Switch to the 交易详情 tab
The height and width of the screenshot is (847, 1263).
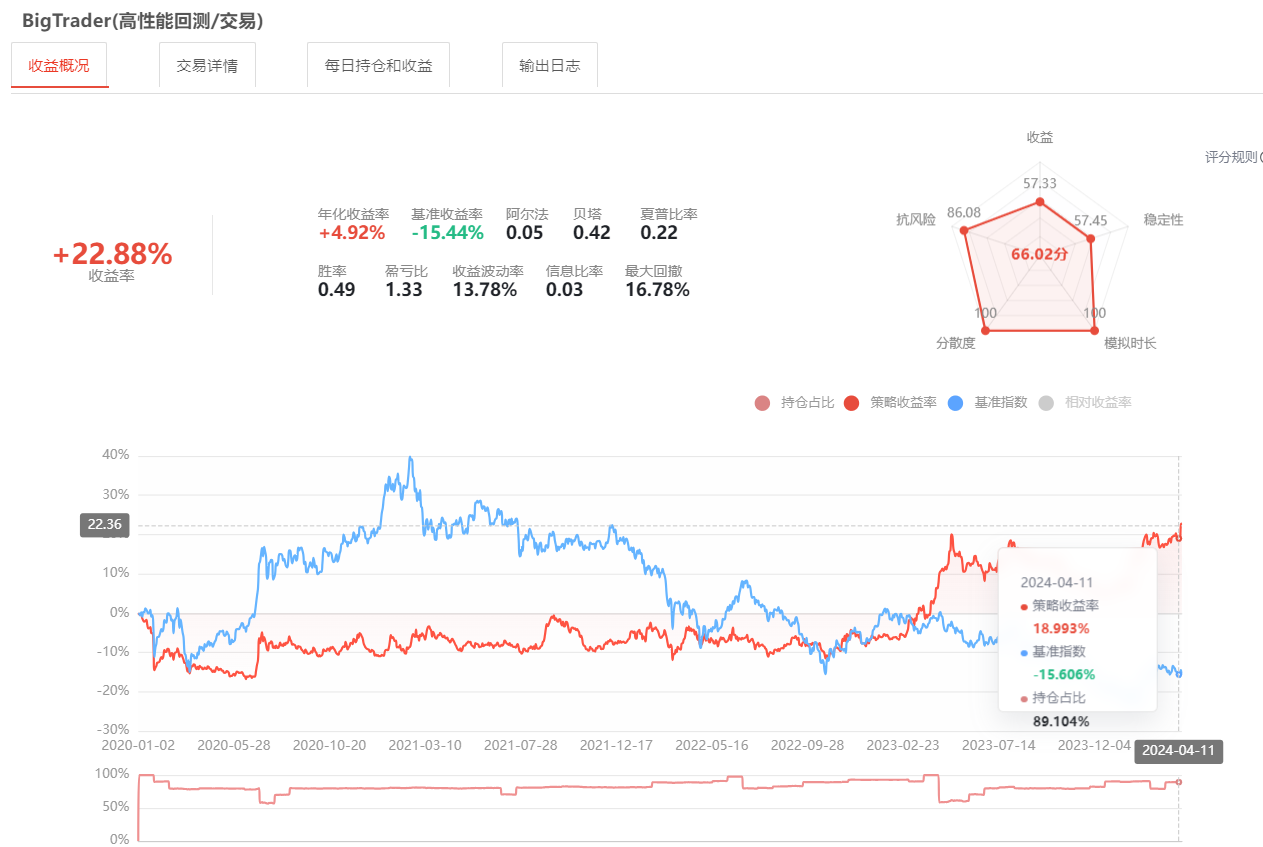coord(207,66)
